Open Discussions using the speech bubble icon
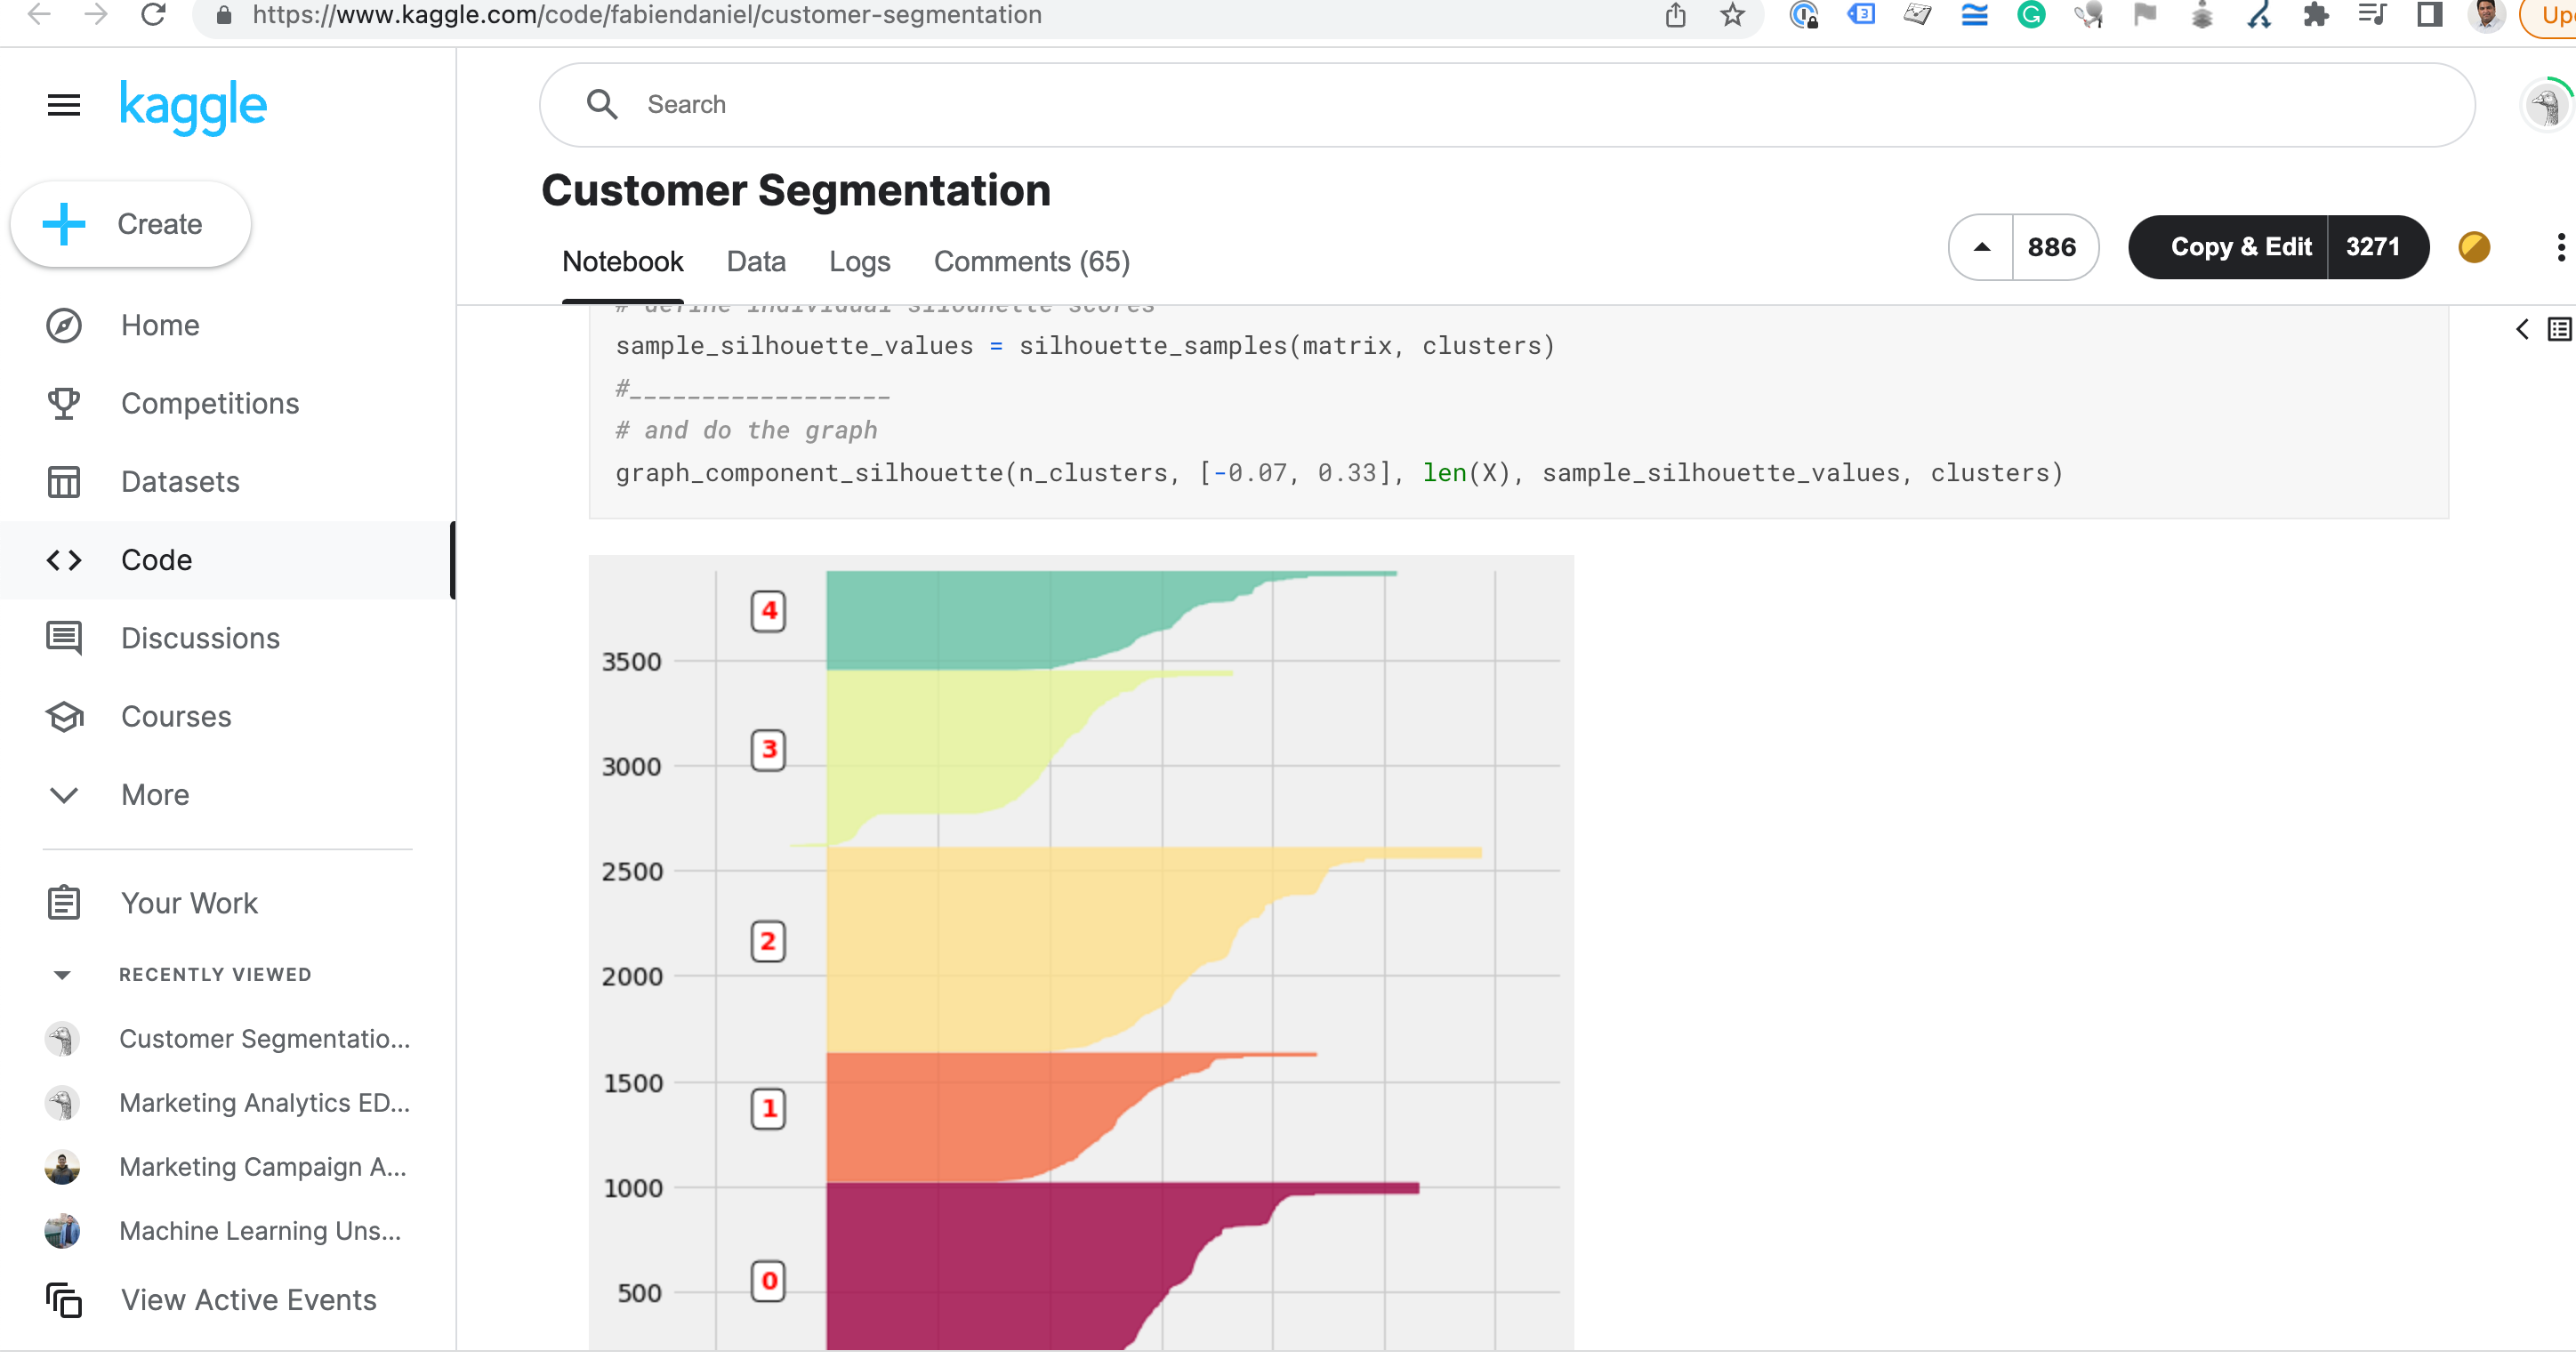 (63, 638)
